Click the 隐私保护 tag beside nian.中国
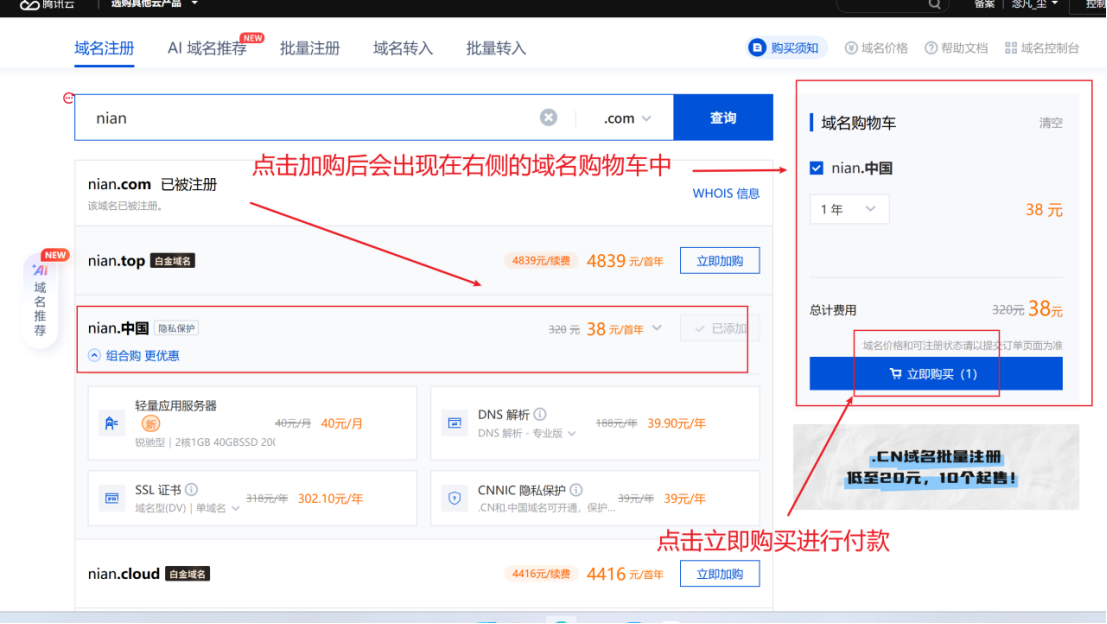 coord(176,328)
